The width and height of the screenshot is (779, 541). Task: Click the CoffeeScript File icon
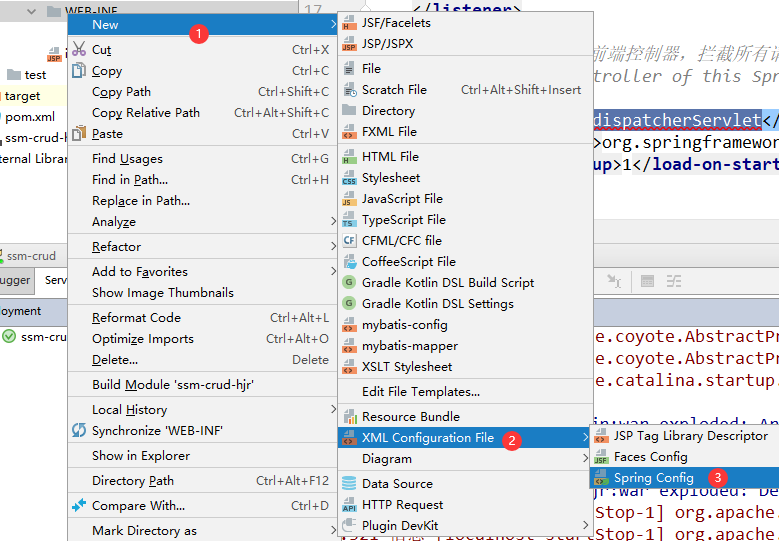tap(349, 261)
